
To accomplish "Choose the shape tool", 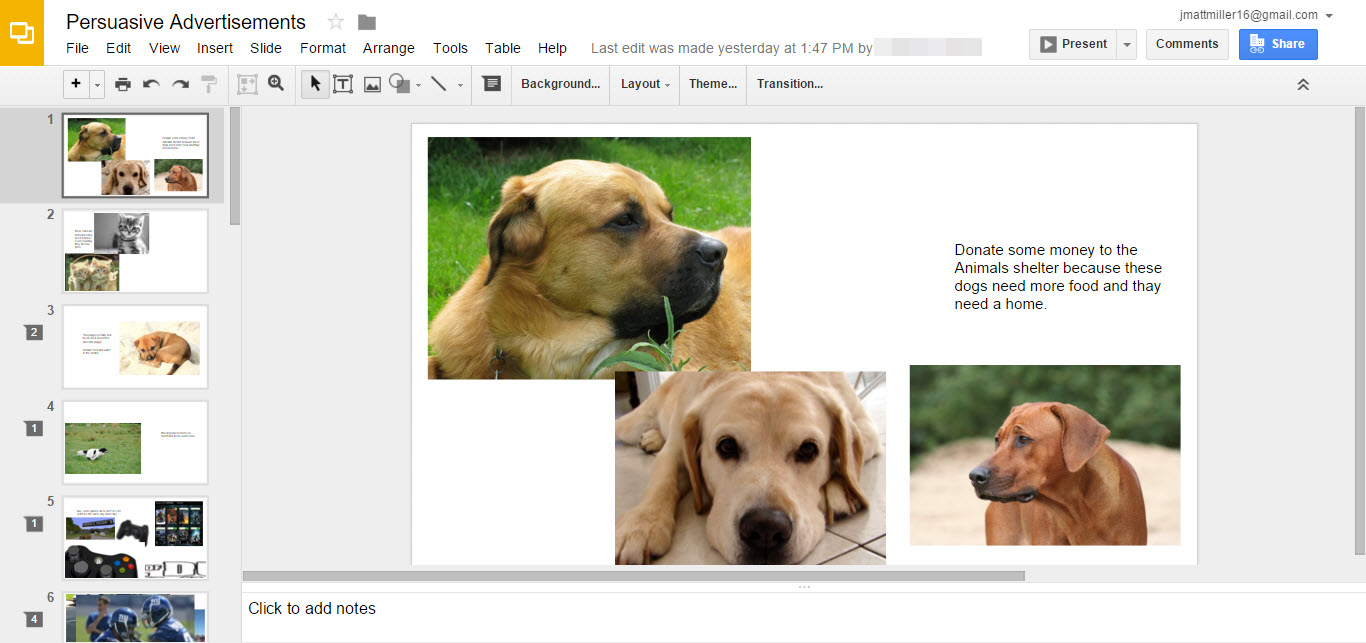I will point(399,84).
